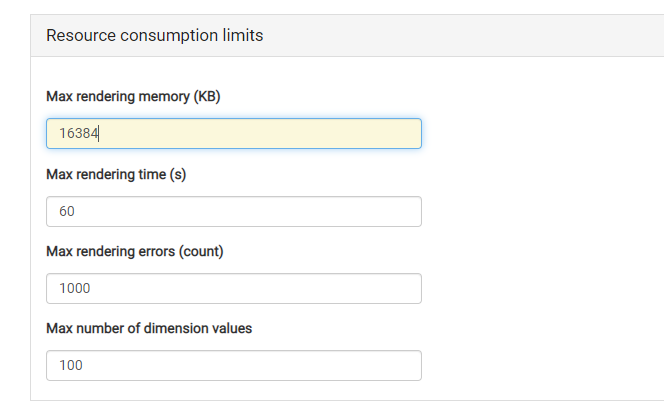Click the "(KB)" unit in the memory label
Screen dimensions: 664x412
[207, 97]
